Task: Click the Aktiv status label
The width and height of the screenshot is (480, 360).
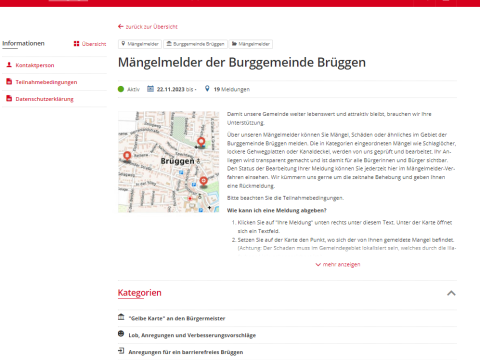Action: click(x=133, y=89)
